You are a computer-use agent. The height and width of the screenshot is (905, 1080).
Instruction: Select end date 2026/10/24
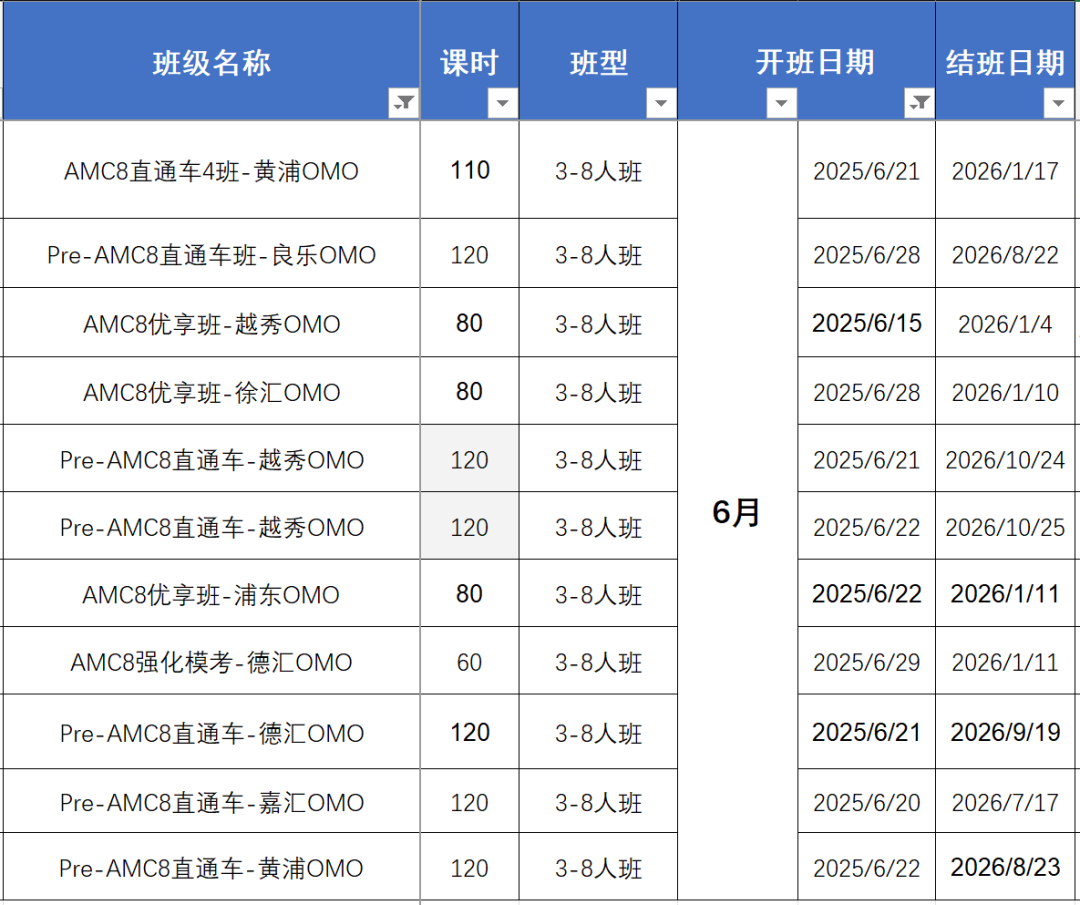tap(1005, 459)
